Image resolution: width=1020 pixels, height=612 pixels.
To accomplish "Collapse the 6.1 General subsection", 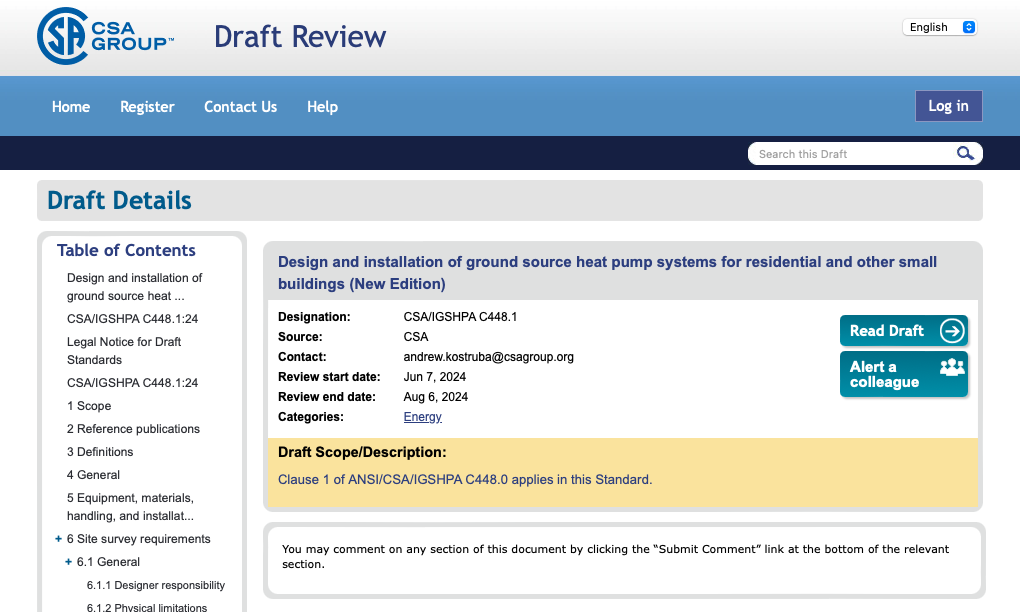I will (68, 562).
